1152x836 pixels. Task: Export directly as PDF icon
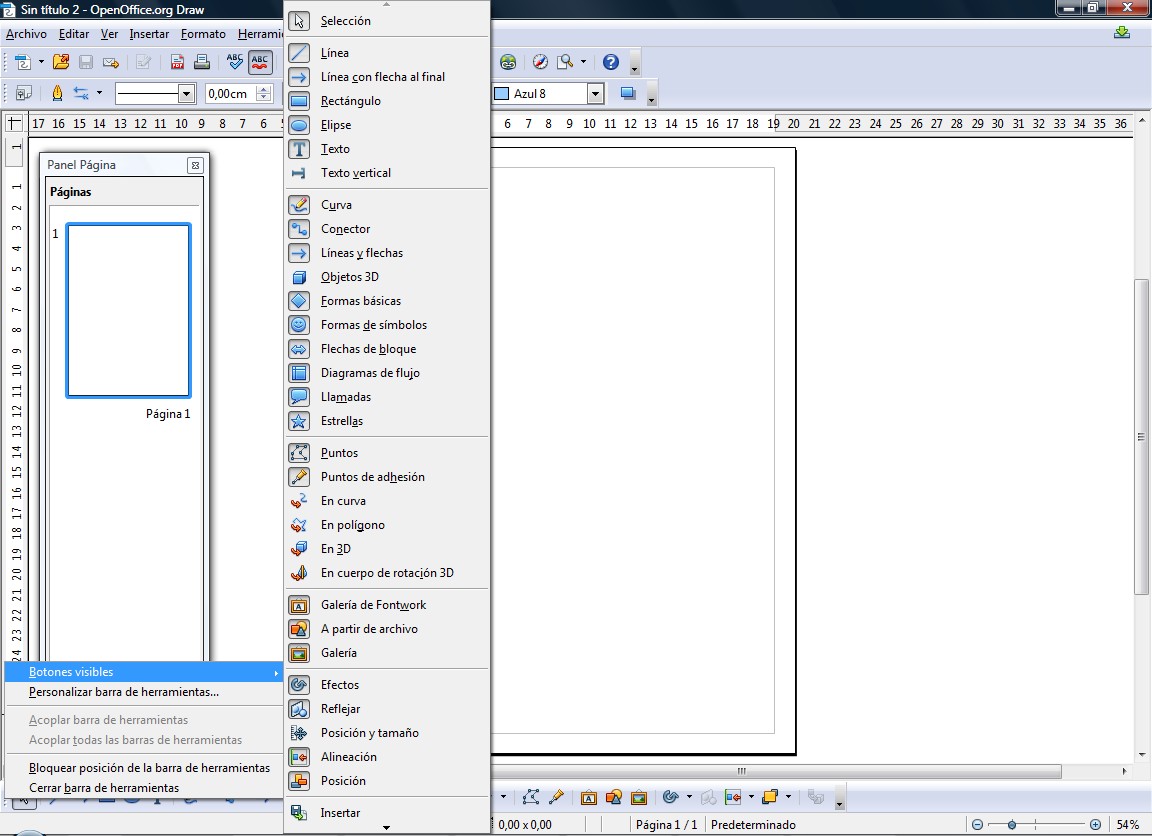pyautogui.click(x=177, y=62)
